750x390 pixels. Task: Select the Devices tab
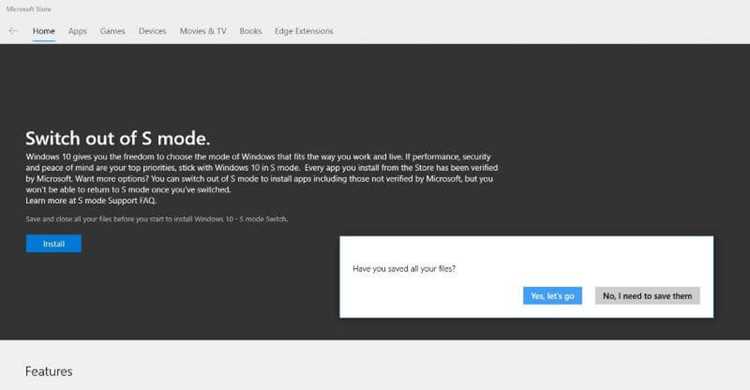coord(152,31)
